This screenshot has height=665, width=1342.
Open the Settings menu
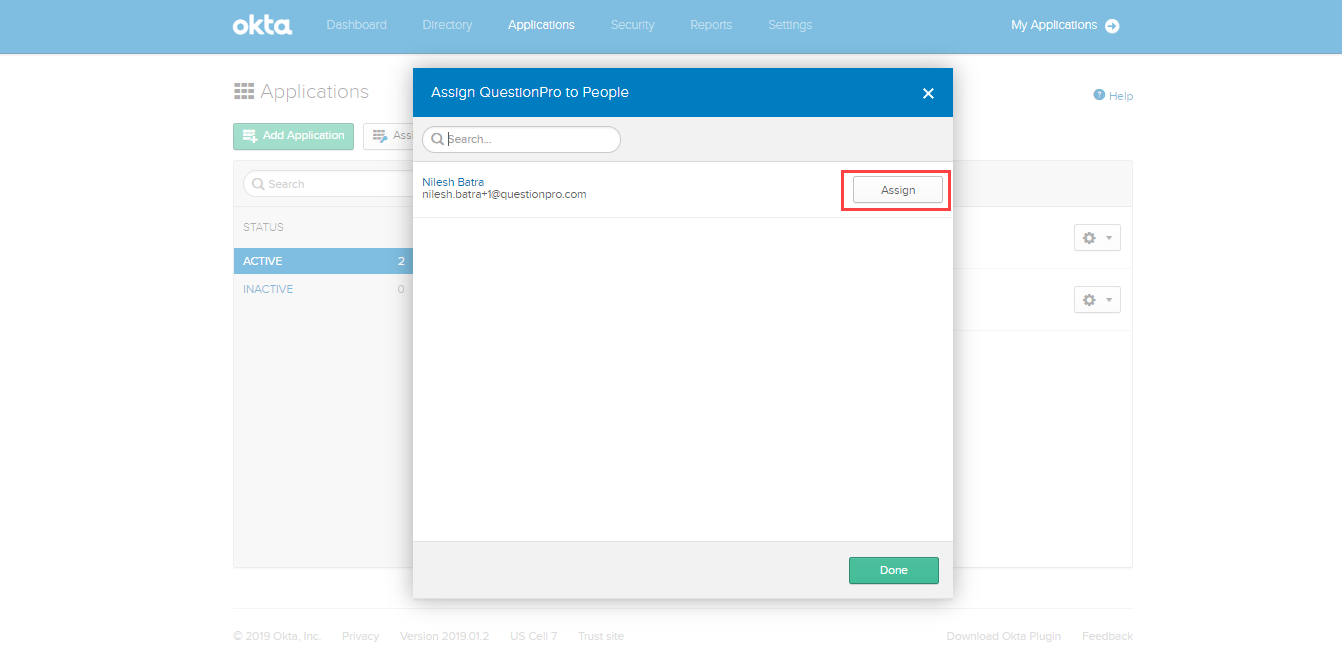[x=790, y=25]
